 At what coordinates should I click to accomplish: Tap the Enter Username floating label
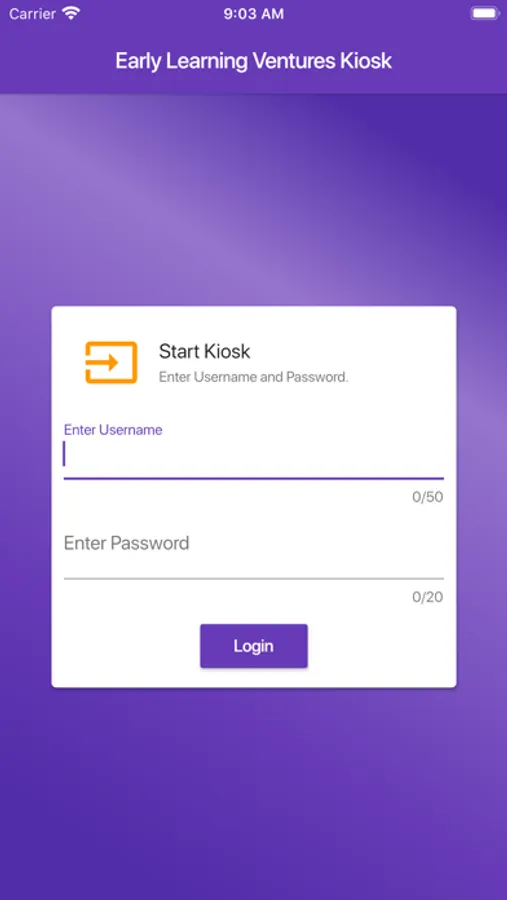pyautogui.click(x=113, y=430)
